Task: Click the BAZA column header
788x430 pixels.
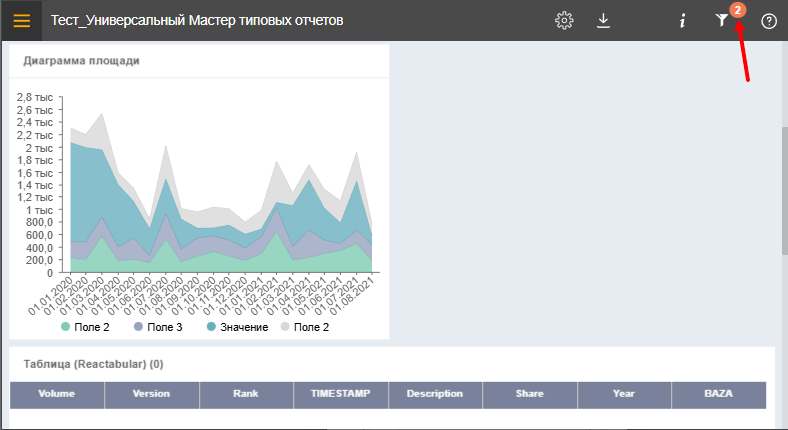Action: 718,394
